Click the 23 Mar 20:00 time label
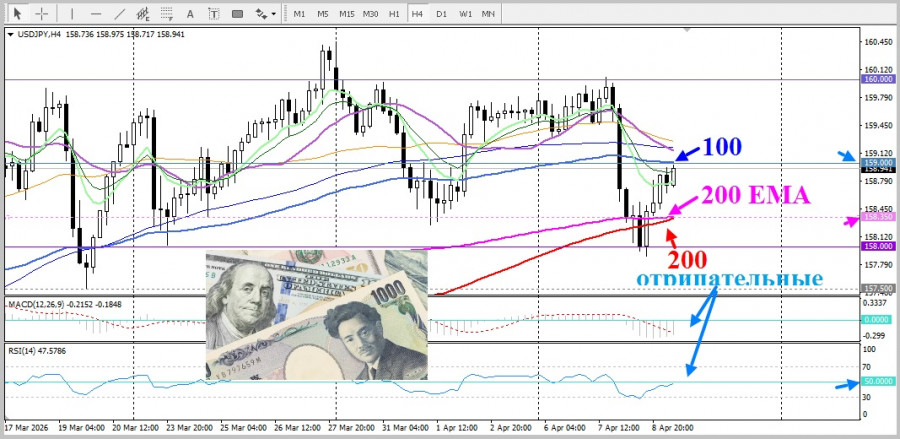The height and width of the screenshot is (439, 900). pyautogui.click(x=190, y=428)
